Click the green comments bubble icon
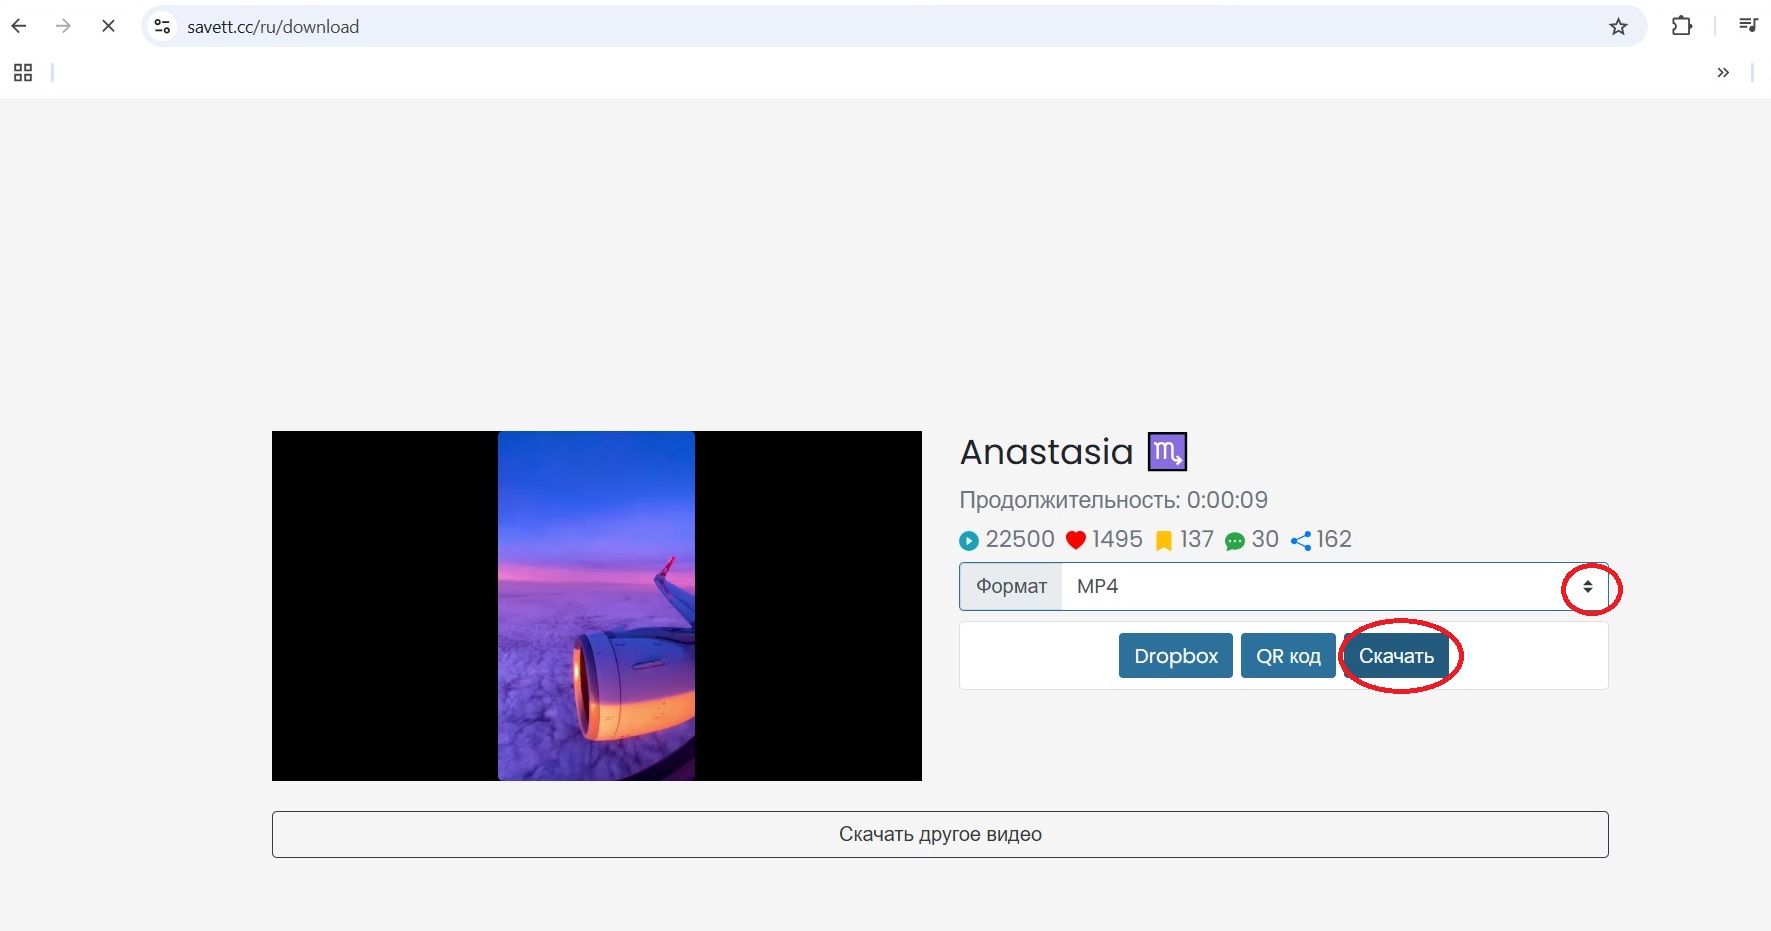1771x931 pixels. click(x=1235, y=541)
